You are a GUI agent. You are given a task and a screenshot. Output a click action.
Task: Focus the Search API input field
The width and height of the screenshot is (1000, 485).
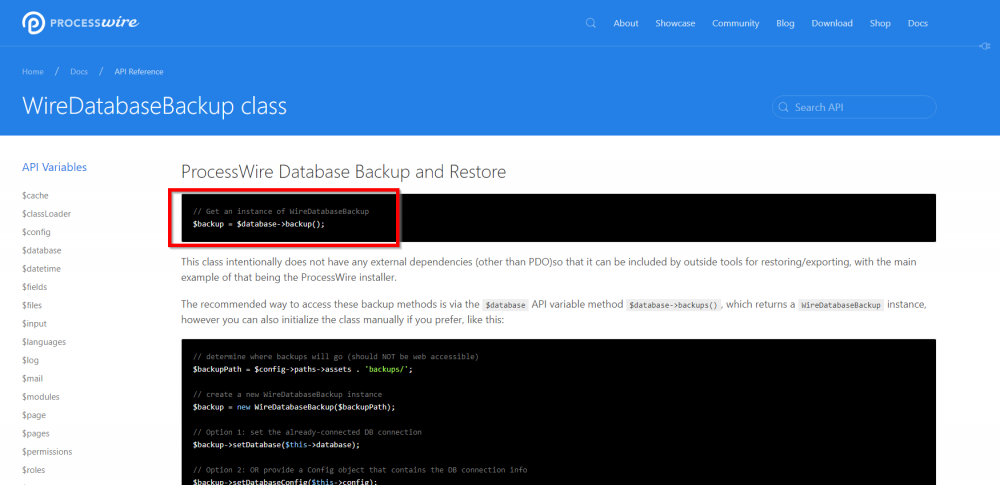point(860,107)
